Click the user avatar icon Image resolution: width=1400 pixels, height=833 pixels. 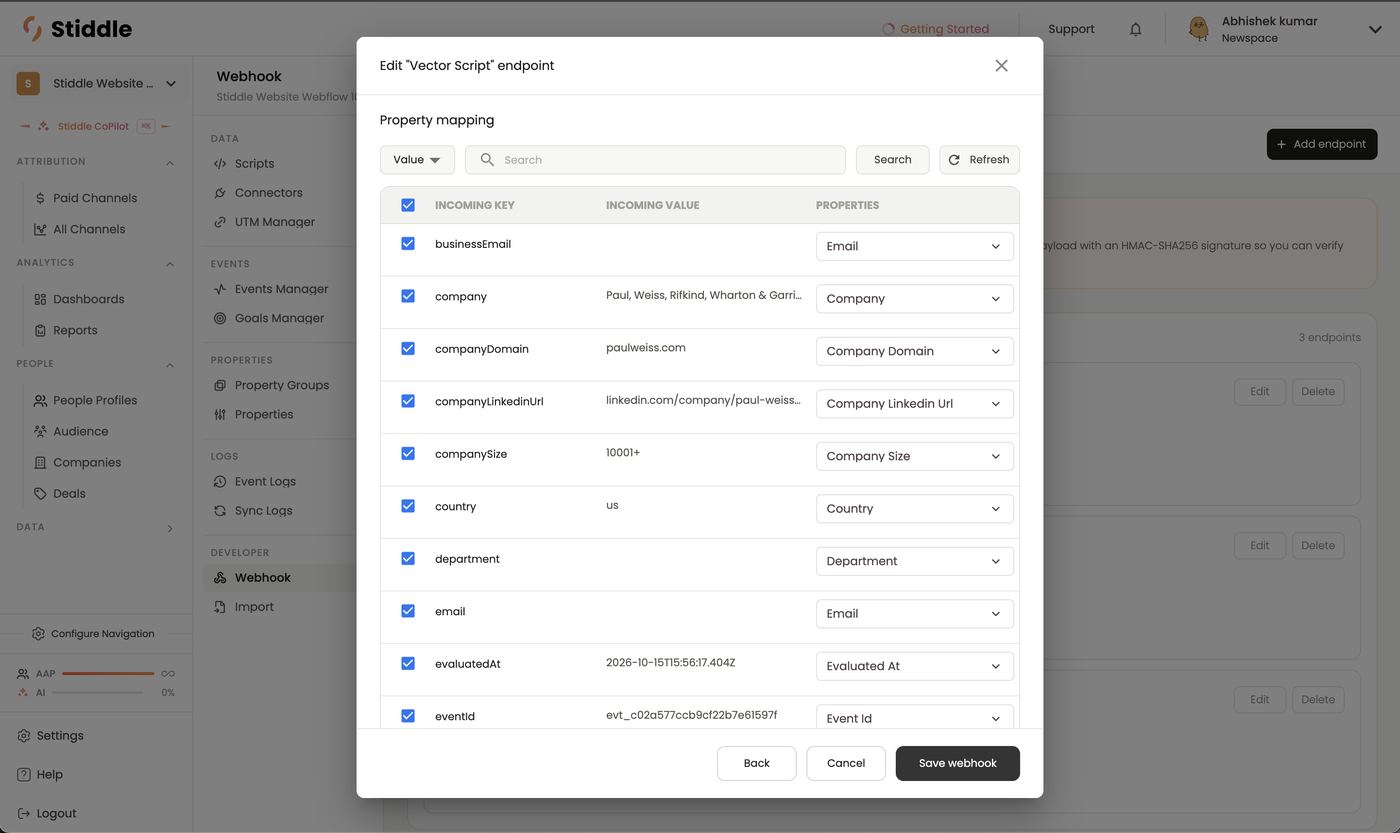point(1198,29)
